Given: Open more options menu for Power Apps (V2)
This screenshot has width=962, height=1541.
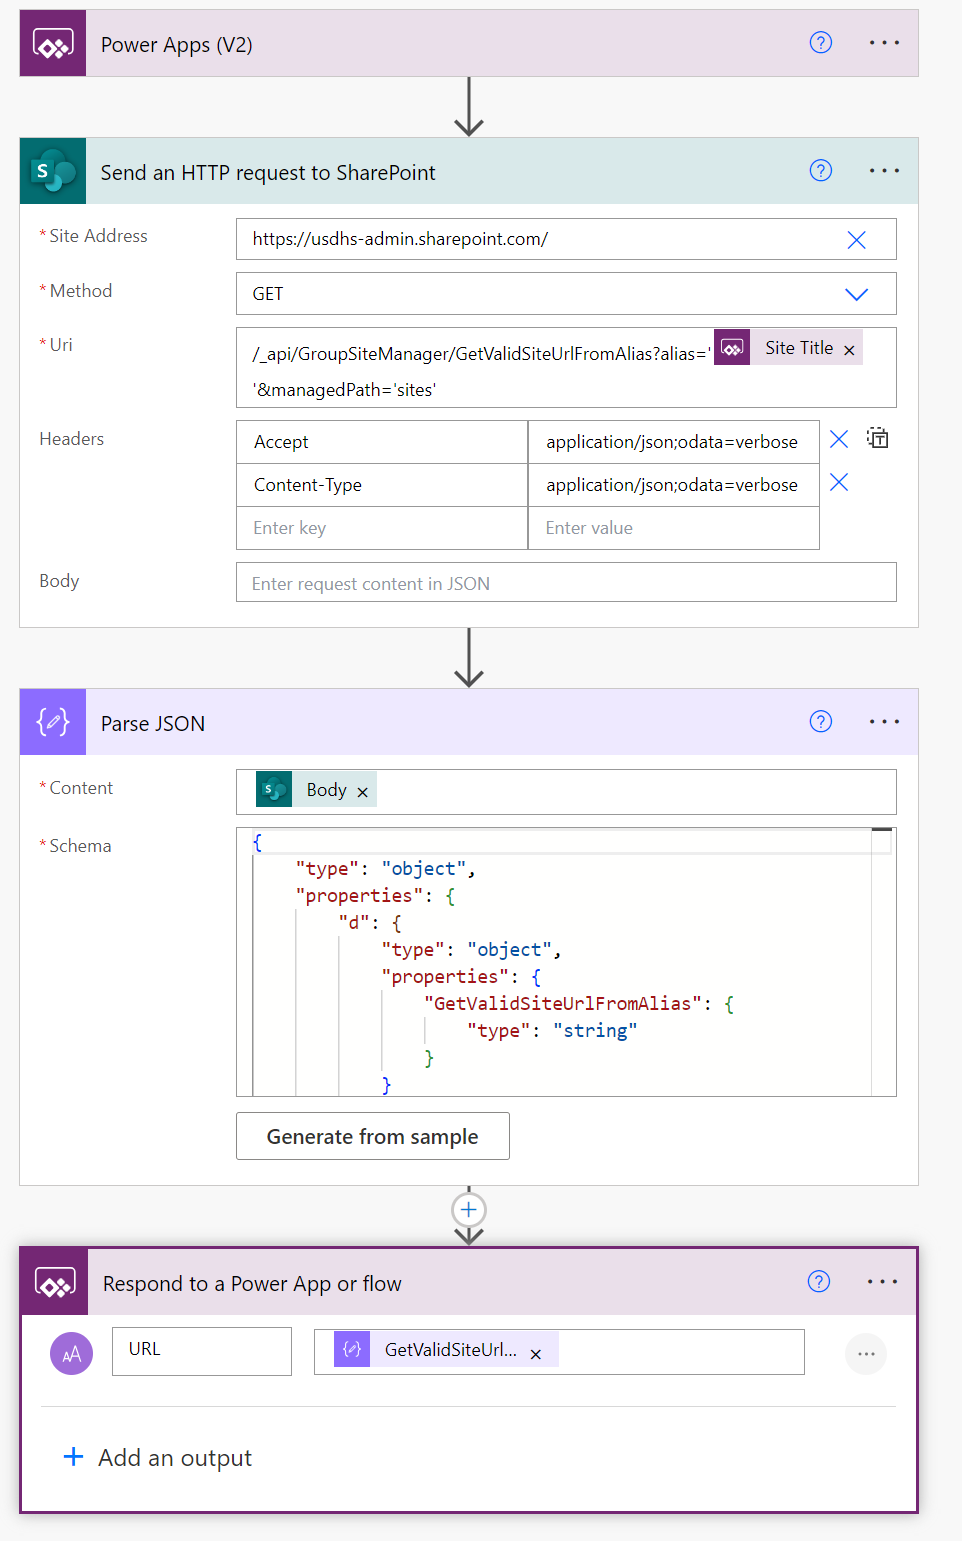Looking at the screenshot, I should coord(884,43).
